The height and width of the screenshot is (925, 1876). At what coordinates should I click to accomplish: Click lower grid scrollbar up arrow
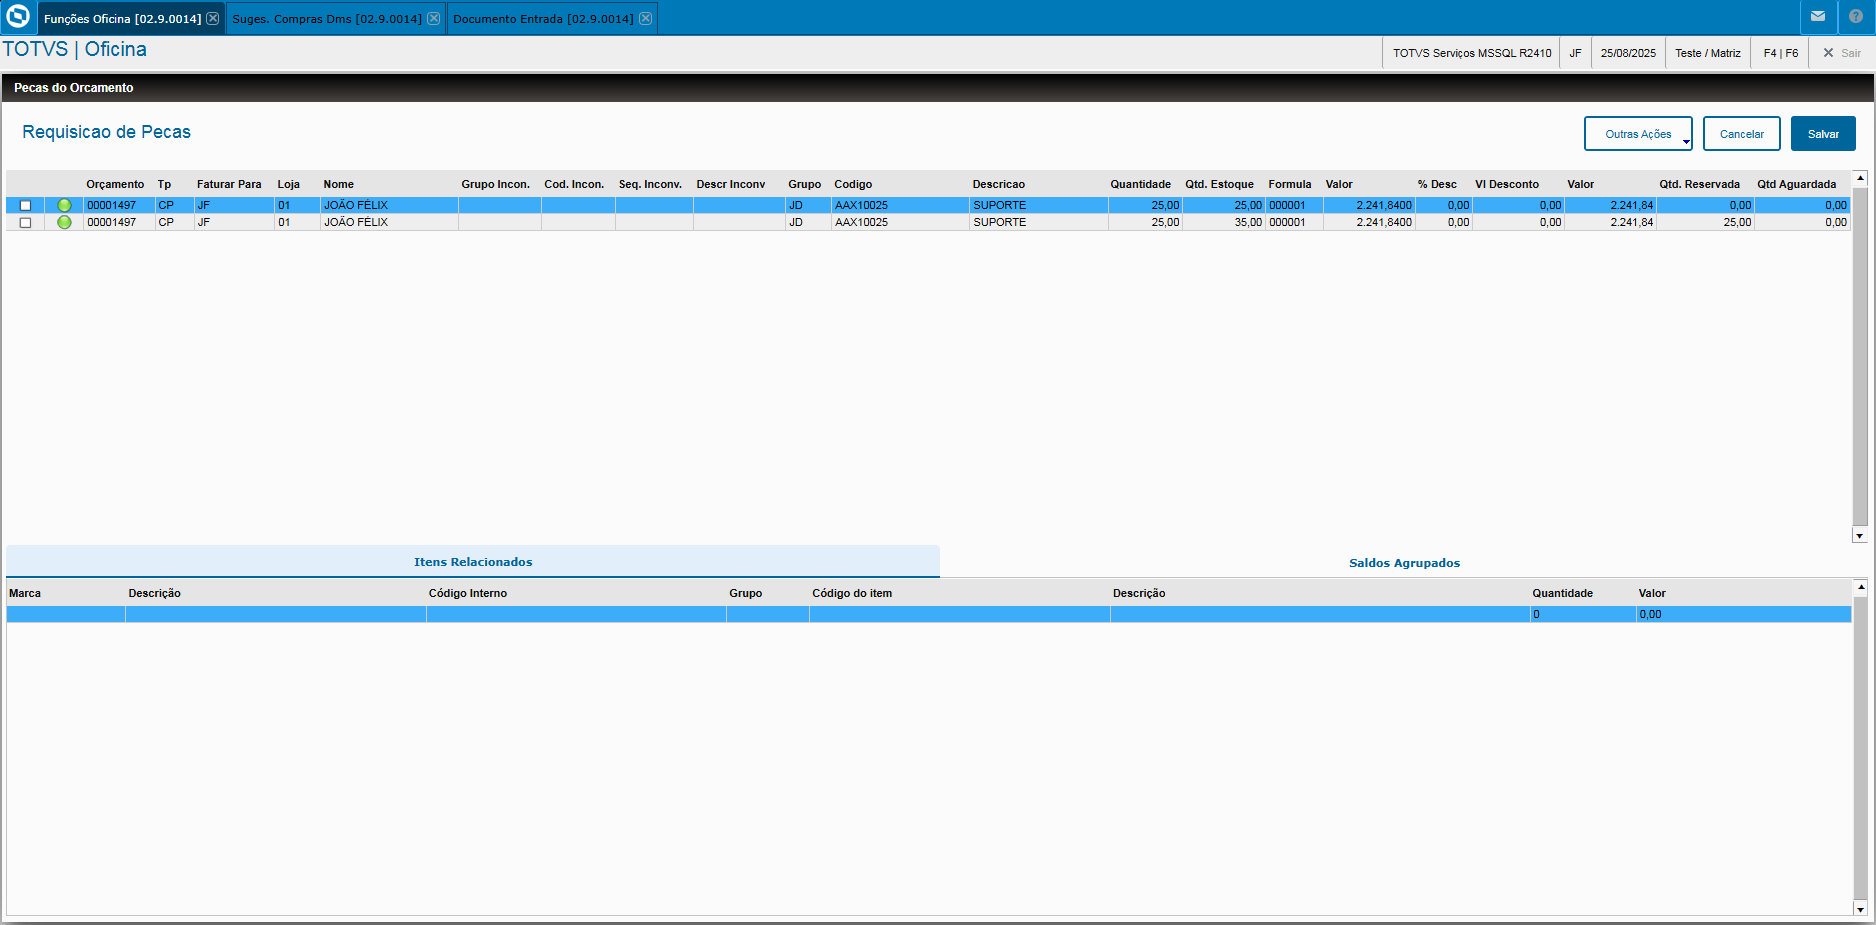pyautogui.click(x=1860, y=587)
